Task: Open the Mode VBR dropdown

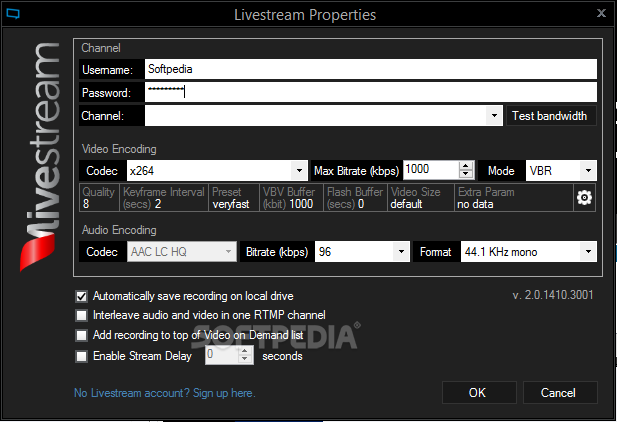Action: click(x=588, y=170)
